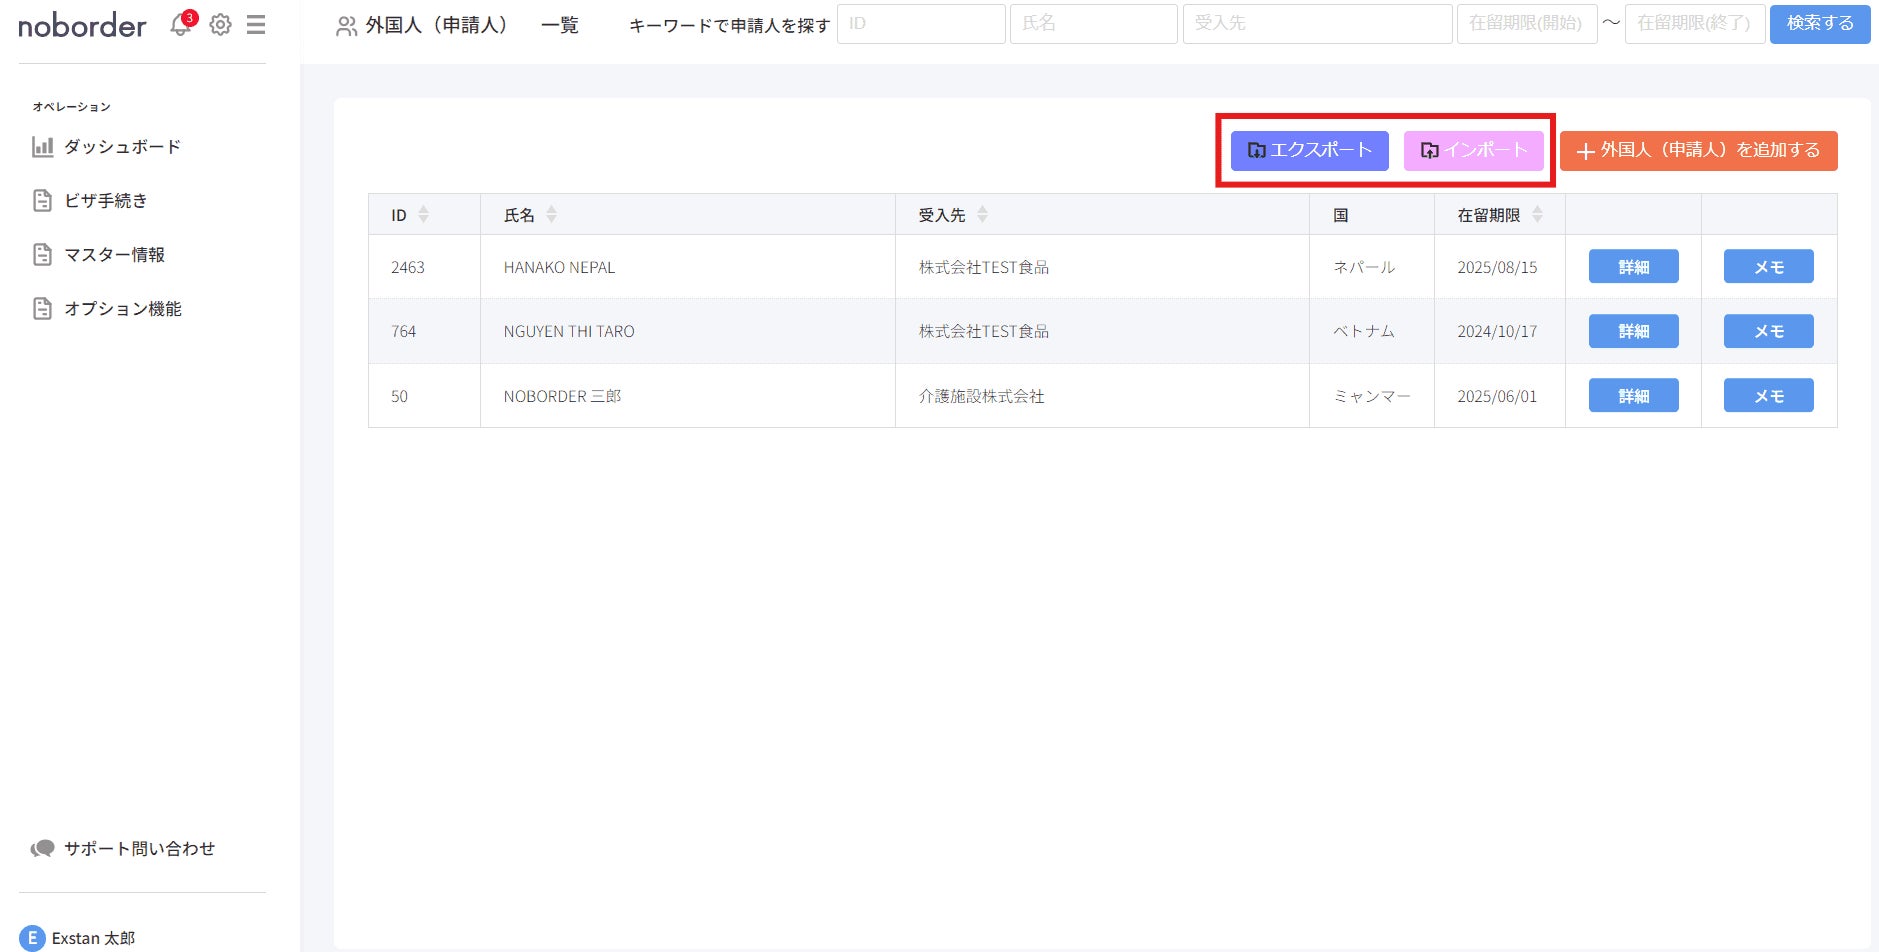Click ID cell 2463

(408, 267)
